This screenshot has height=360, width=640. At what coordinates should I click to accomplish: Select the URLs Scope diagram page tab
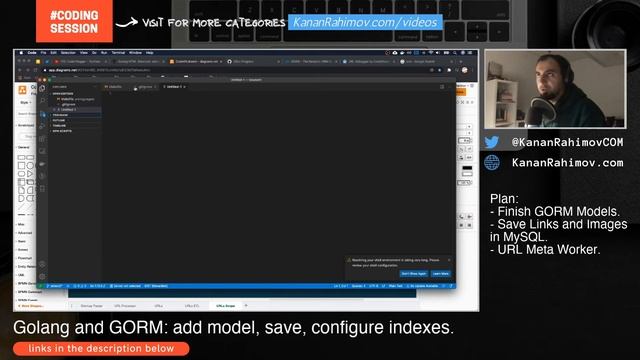226,306
